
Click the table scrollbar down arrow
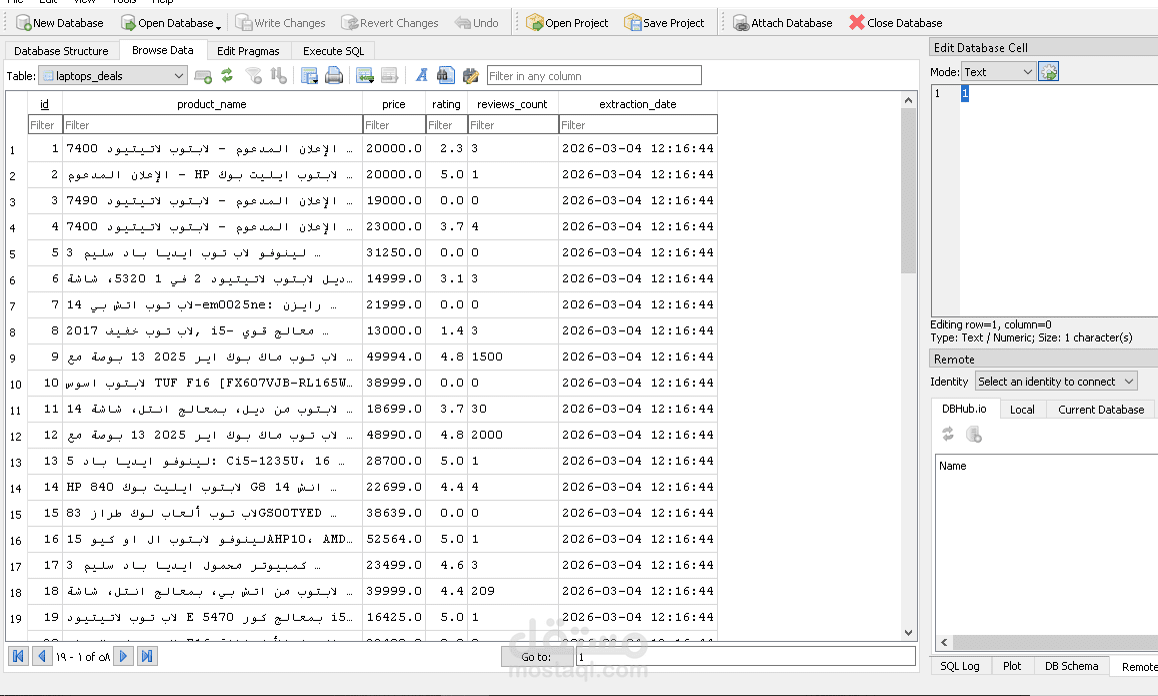point(908,632)
